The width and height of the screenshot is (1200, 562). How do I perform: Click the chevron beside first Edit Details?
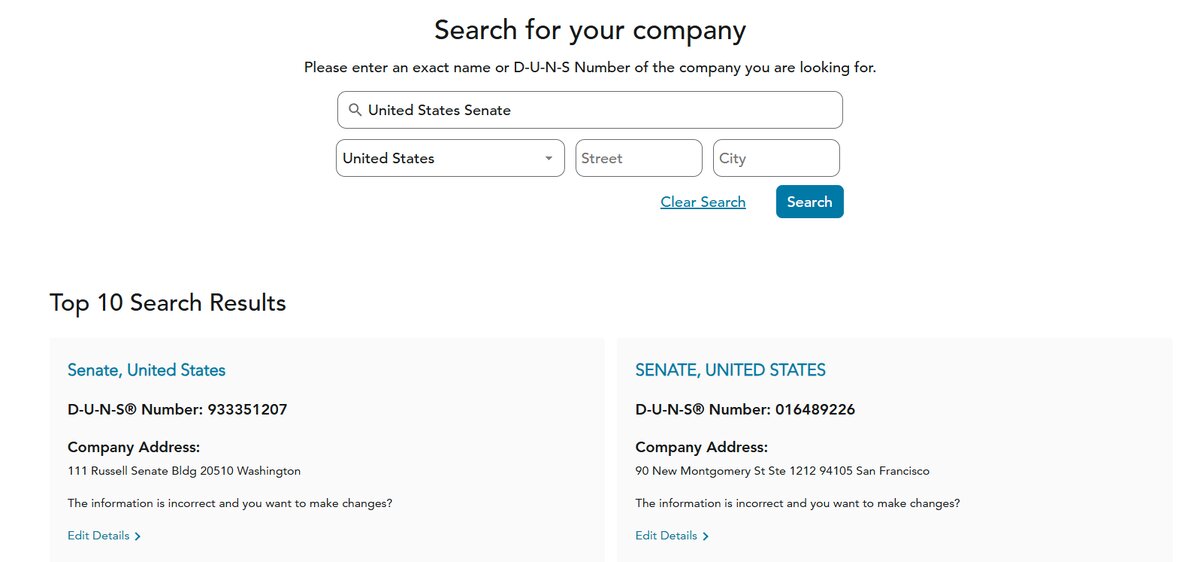click(x=137, y=537)
